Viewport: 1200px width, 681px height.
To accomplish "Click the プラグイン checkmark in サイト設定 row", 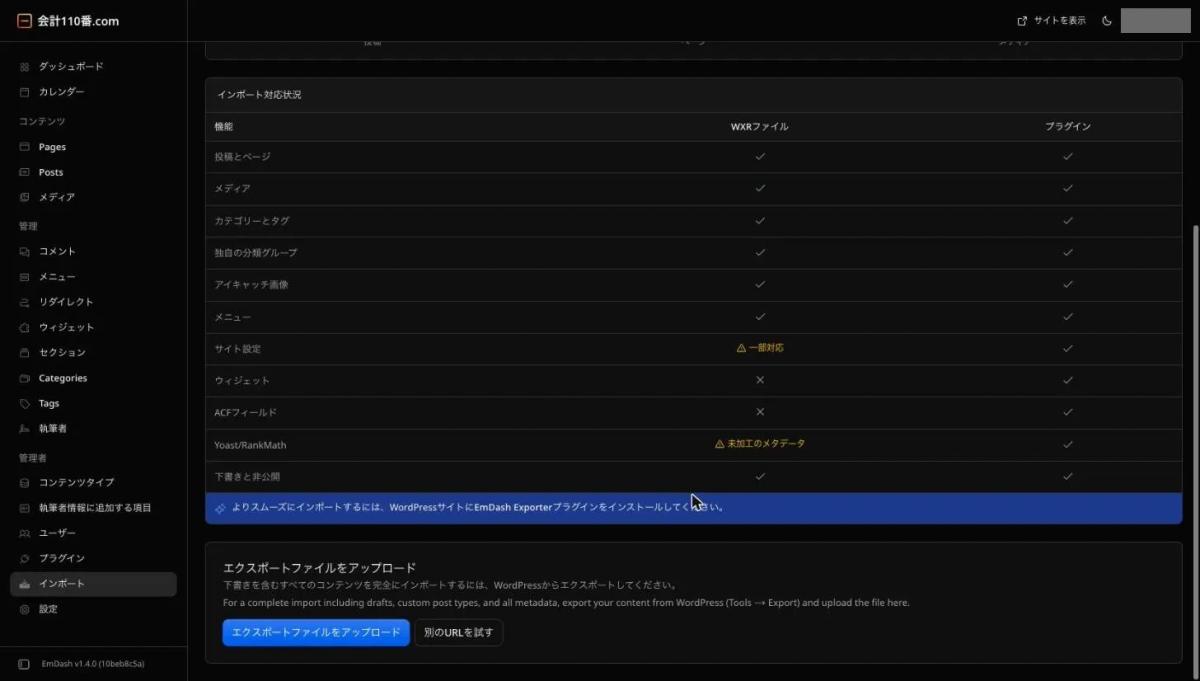I will (x=1068, y=348).
